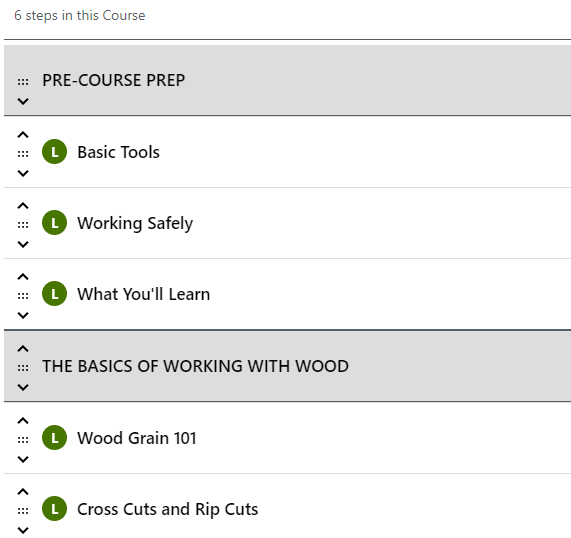
Task: Open Cross Cuts and Rip Cuts lesson title
Action: tap(168, 509)
